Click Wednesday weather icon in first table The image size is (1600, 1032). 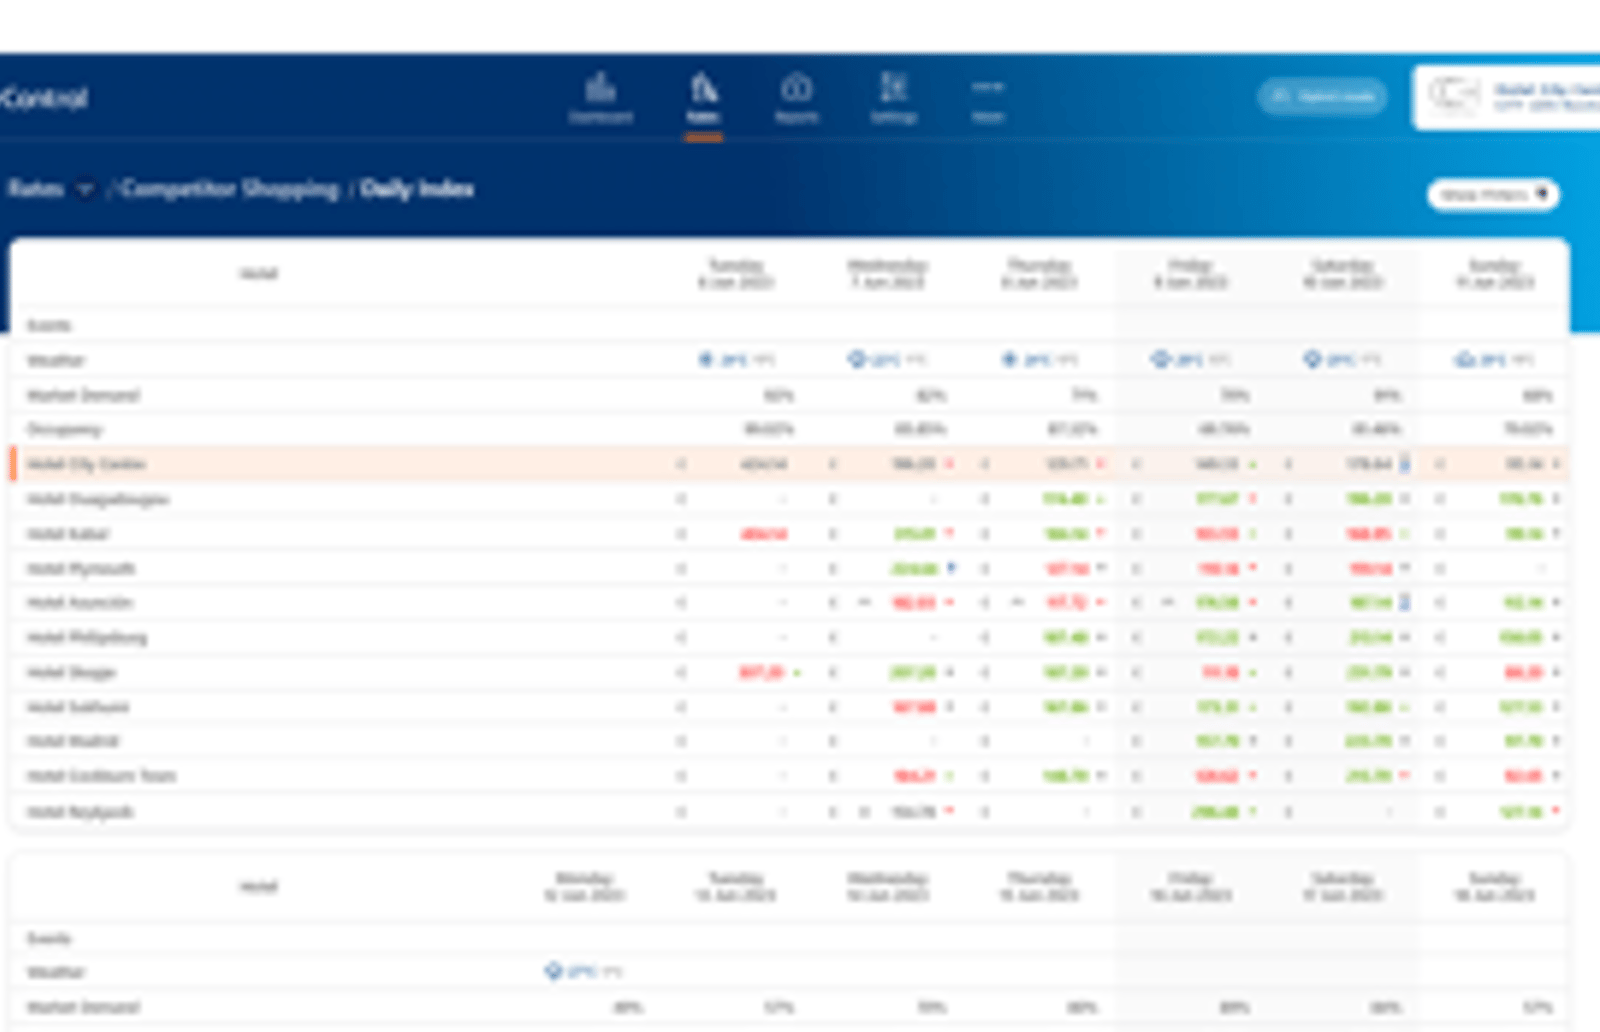[x=857, y=359]
